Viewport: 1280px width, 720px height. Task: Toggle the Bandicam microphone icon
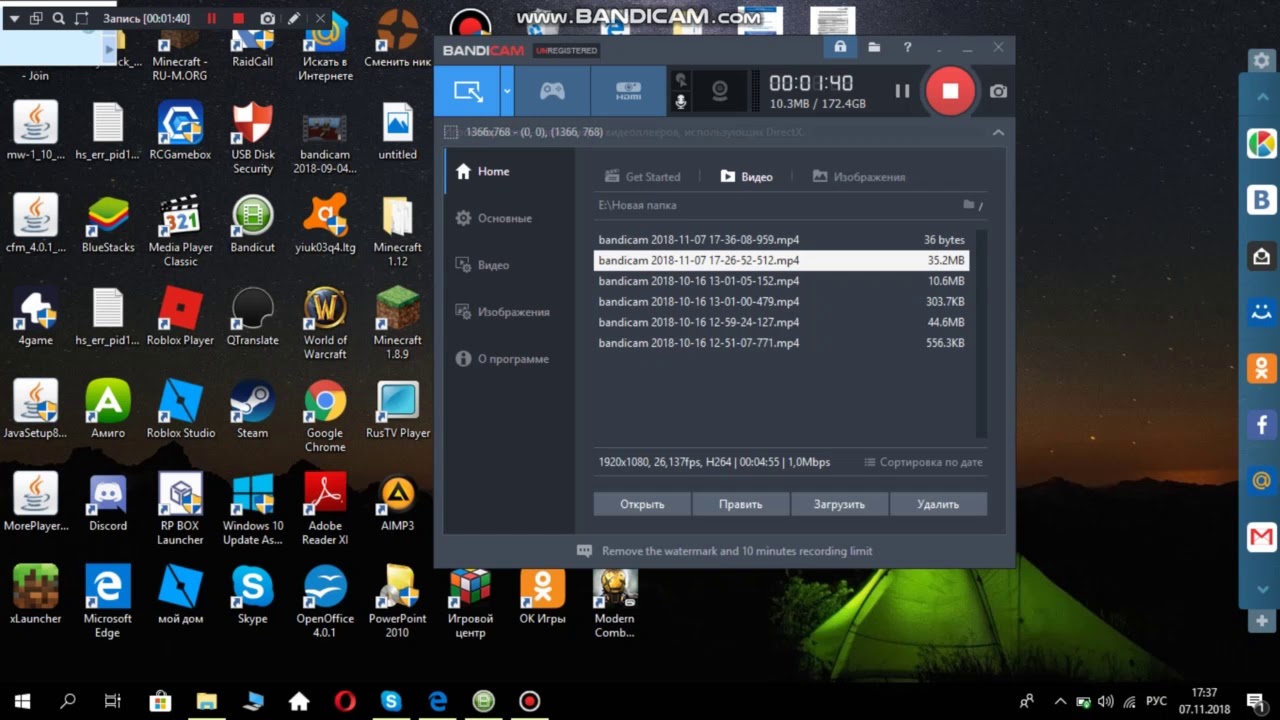681,102
